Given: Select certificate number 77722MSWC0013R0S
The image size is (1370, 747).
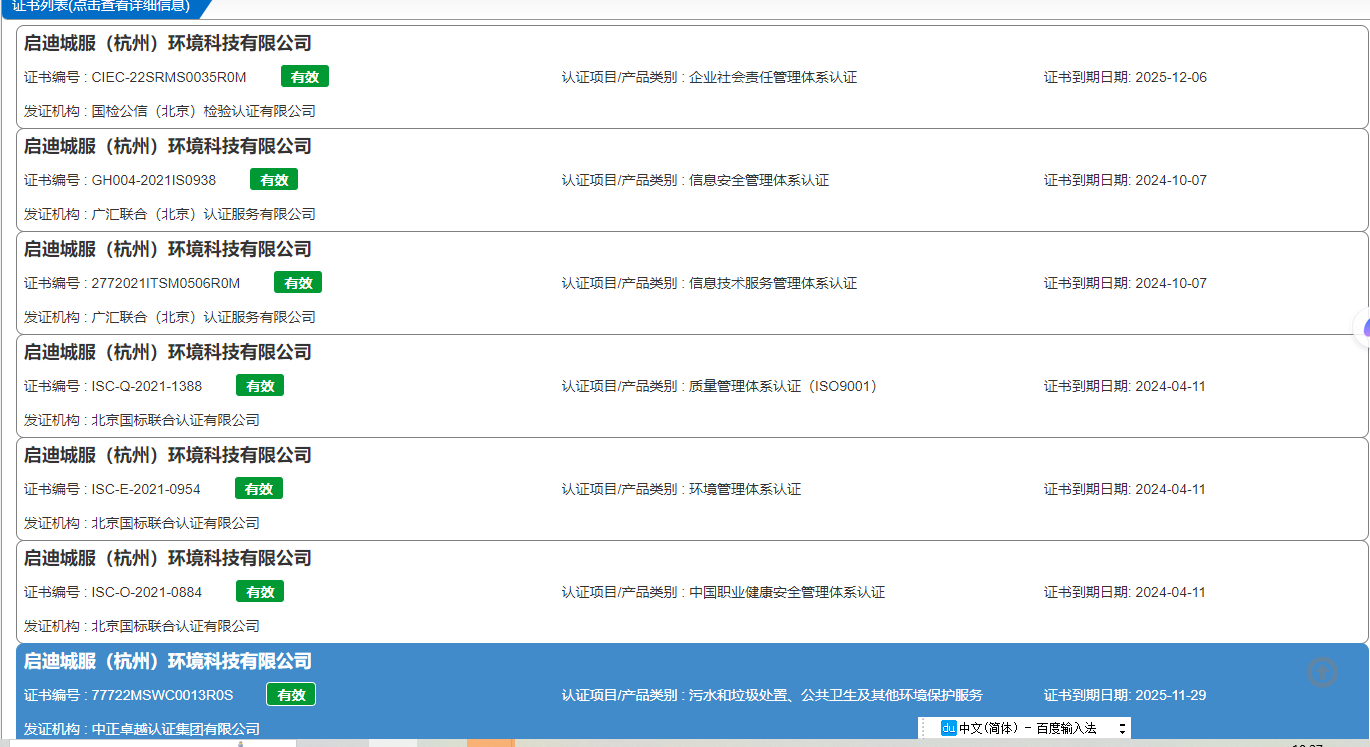Looking at the screenshot, I should [x=162, y=695].
